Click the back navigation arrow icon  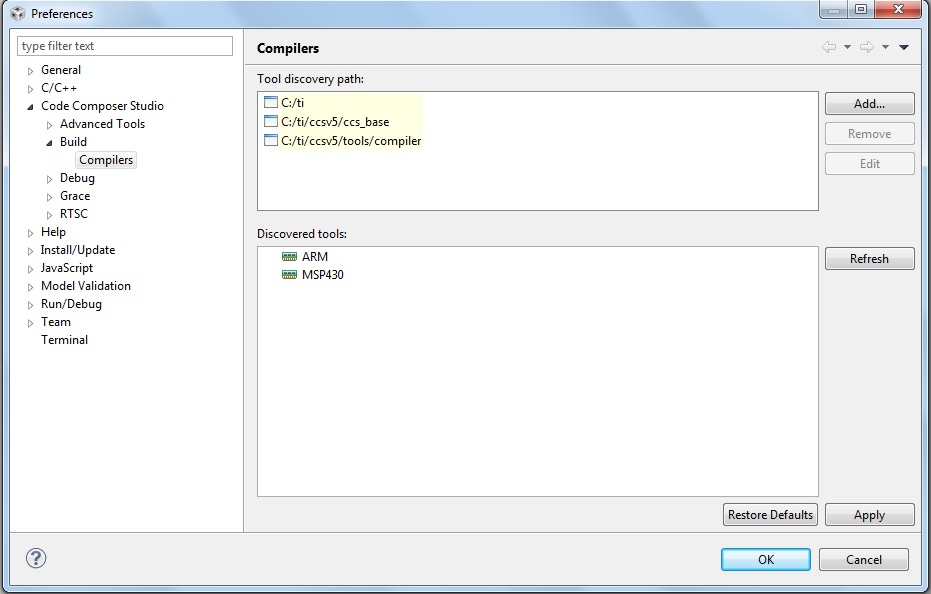click(x=829, y=47)
